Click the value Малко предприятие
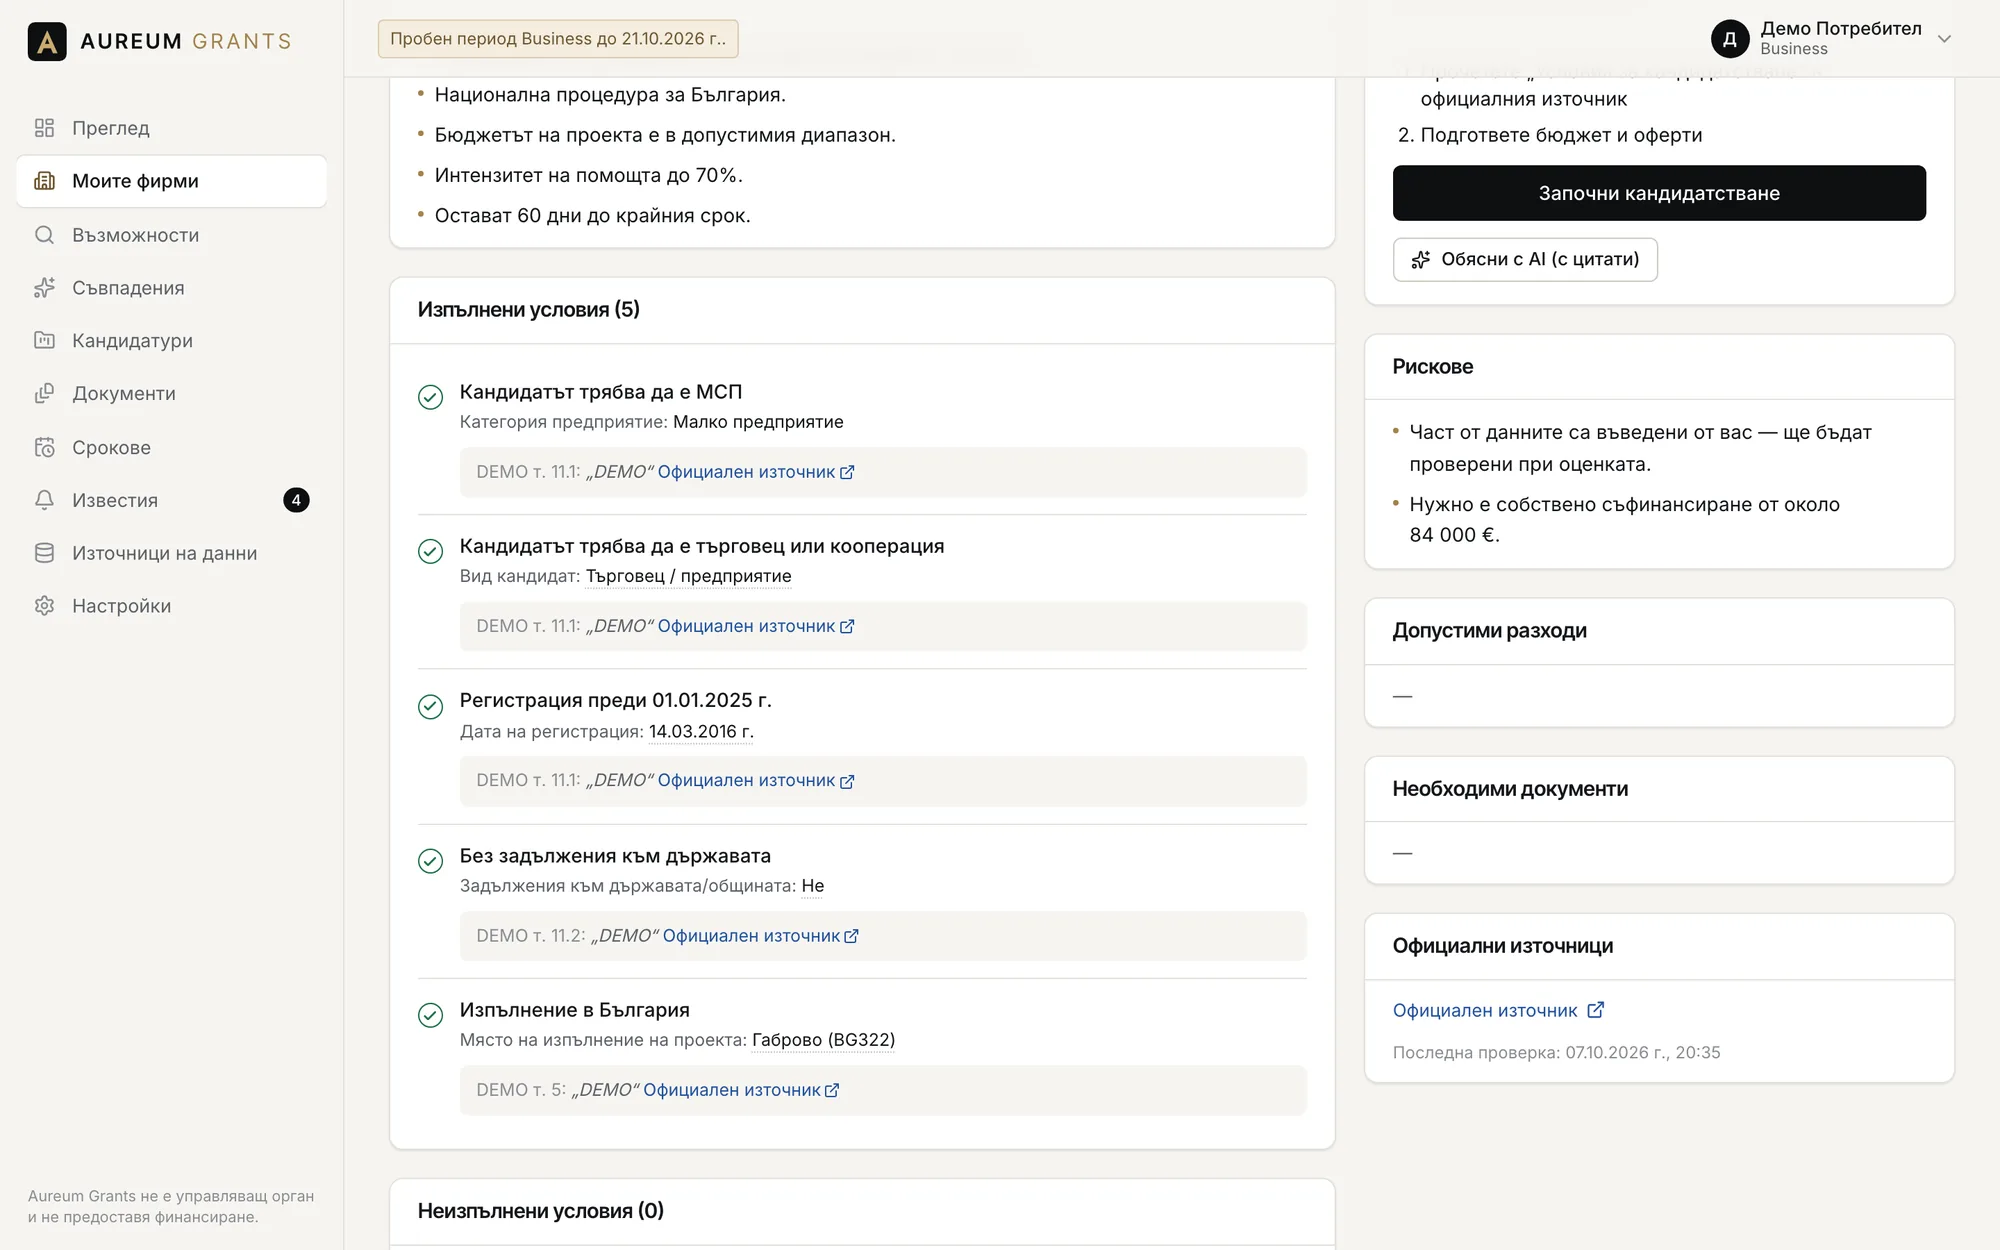The image size is (2000, 1250). [758, 422]
